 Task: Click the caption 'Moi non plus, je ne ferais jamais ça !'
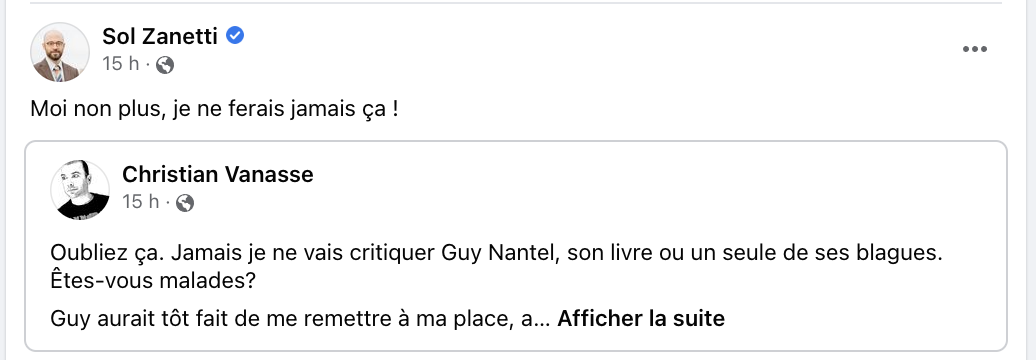click(x=215, y=110)
